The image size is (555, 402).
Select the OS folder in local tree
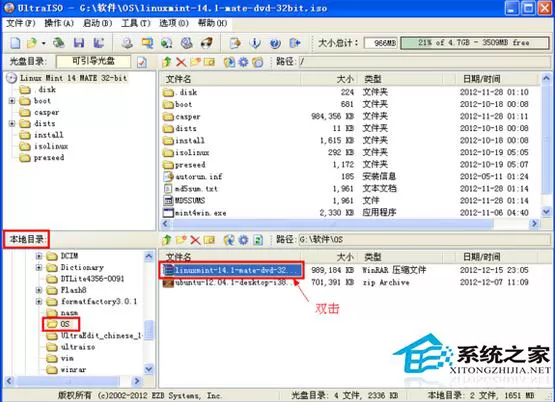[61, 324]
